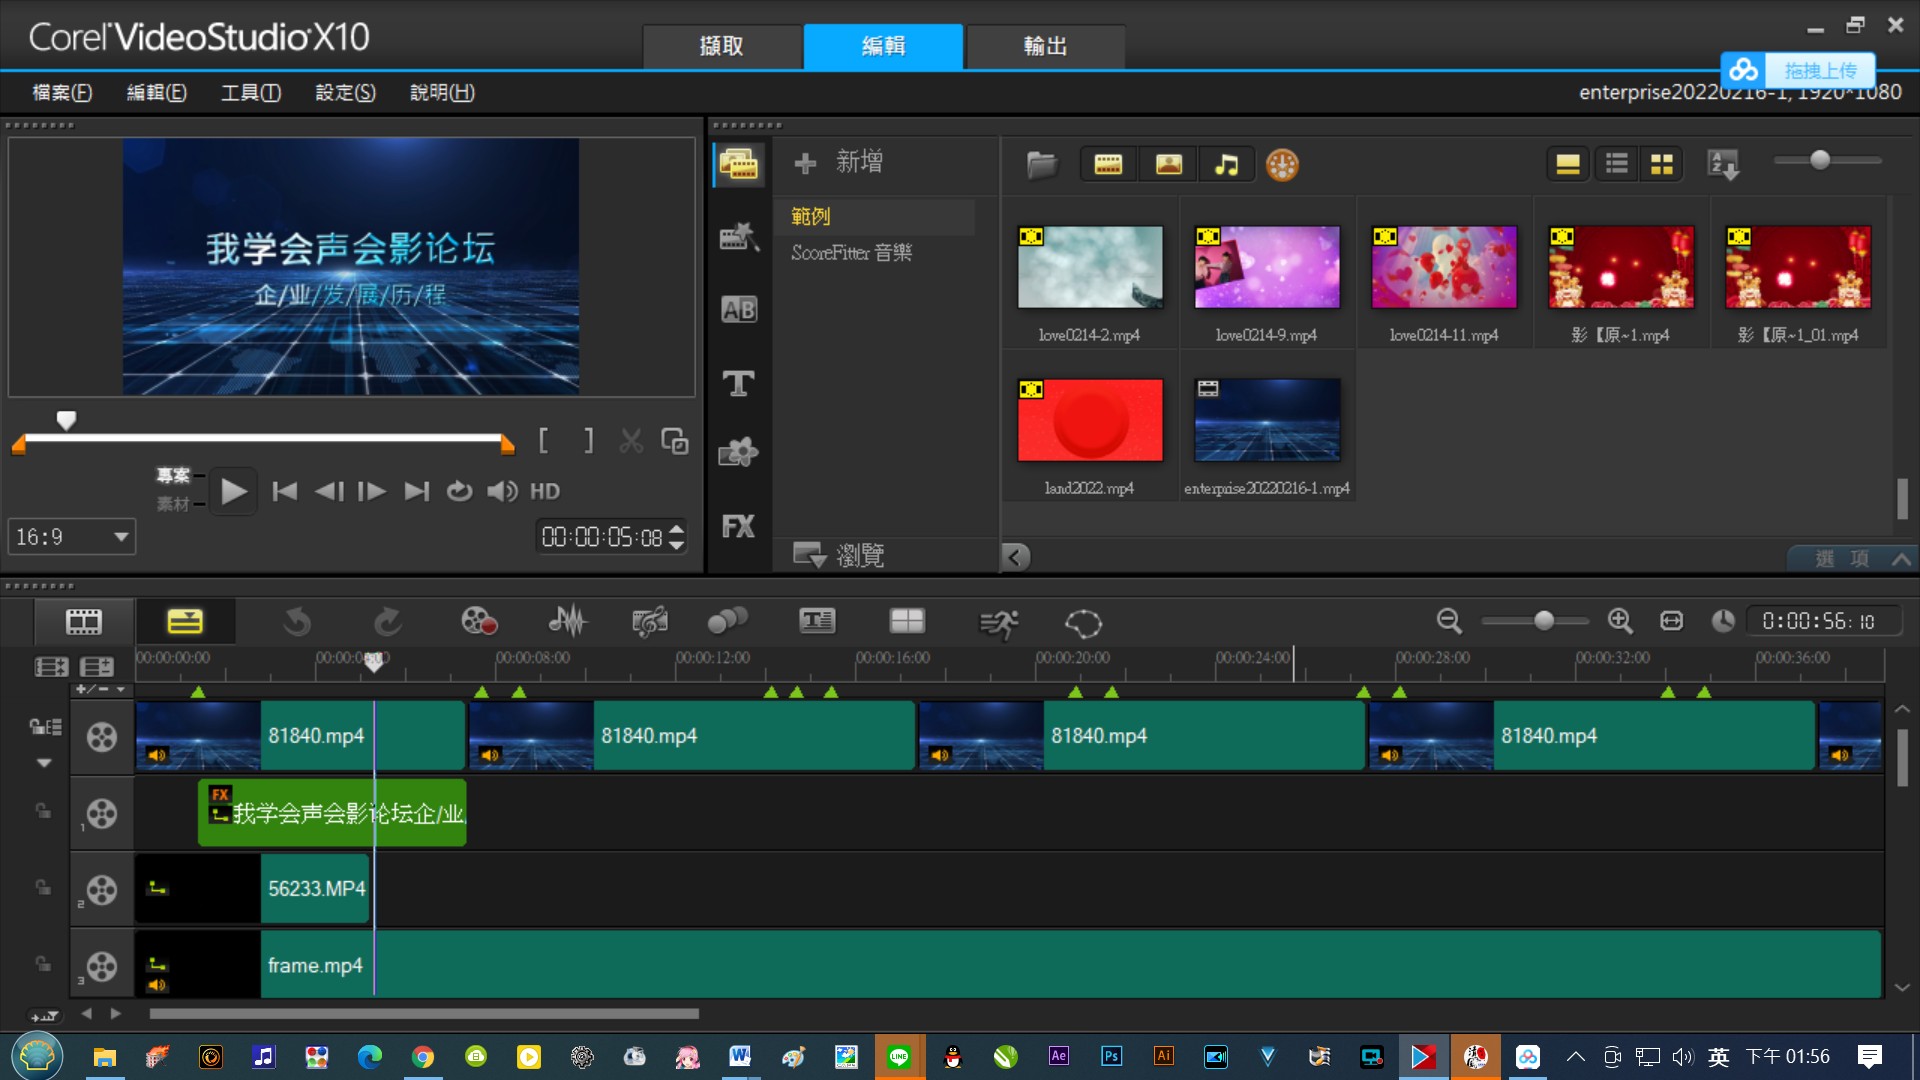Jump to the end of project
Screen dimensions: 1920x1080
[x=417, y=491]
